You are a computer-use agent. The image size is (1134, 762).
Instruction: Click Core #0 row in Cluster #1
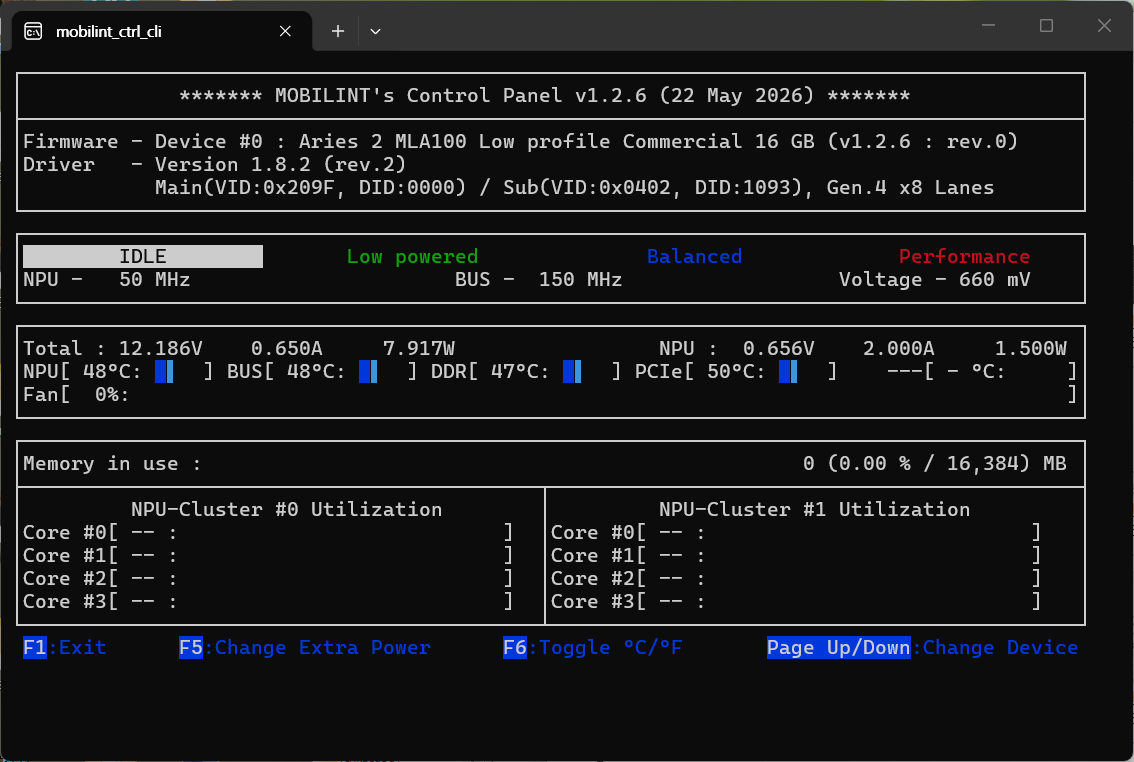796,533
